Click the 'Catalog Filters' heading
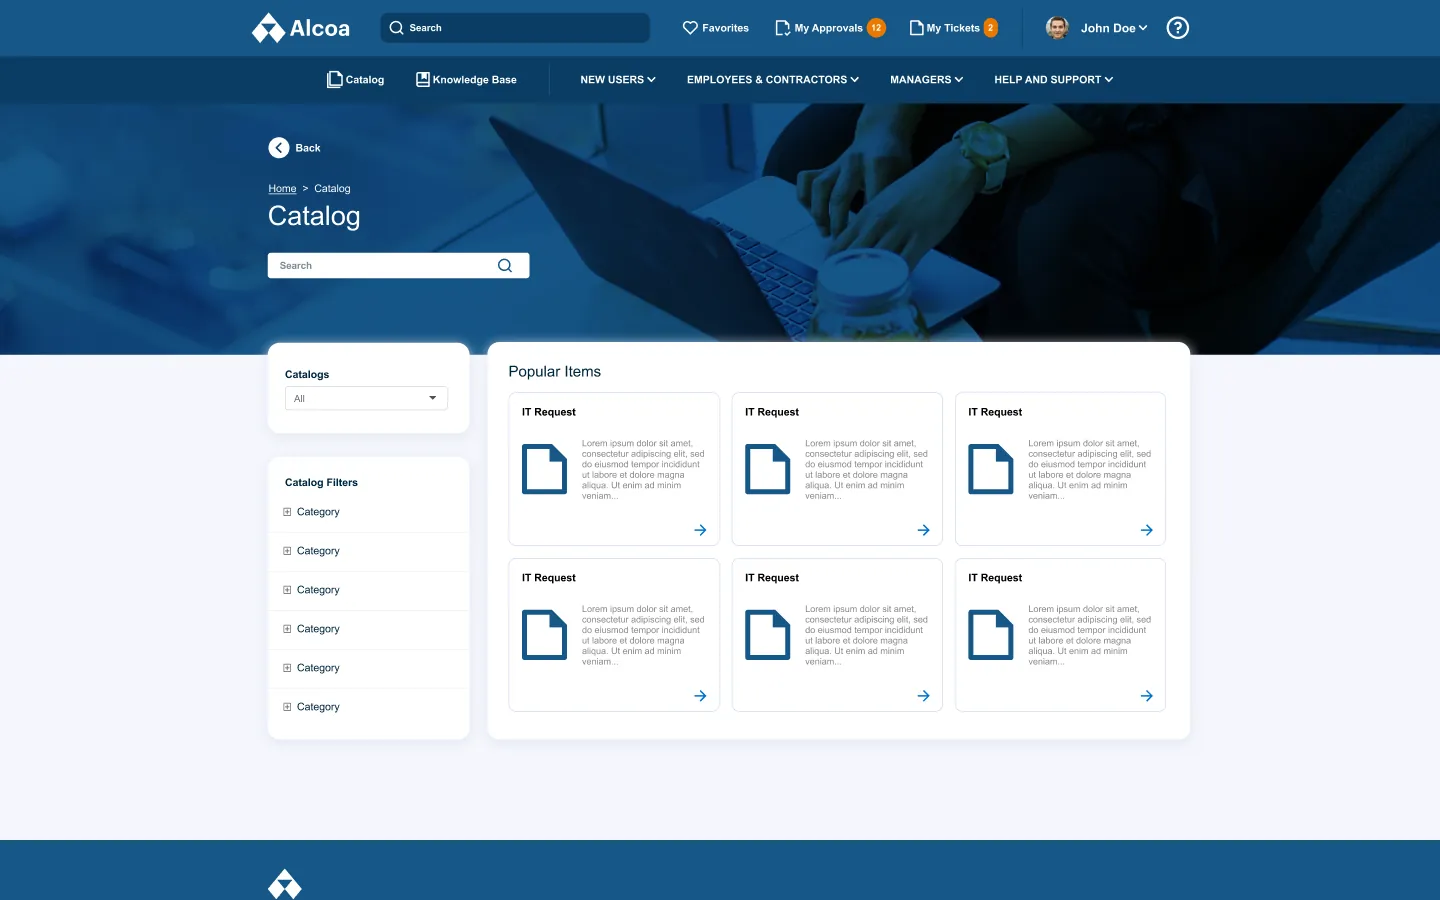This screenshot has height=900, width=1440. [x=321, y=483]
